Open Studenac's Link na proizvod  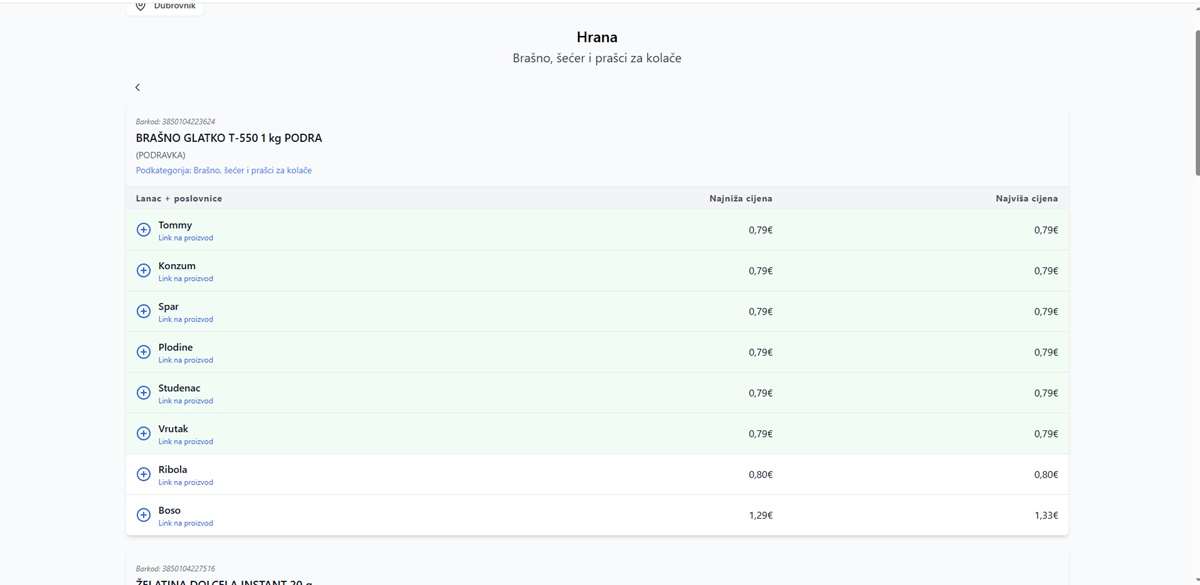(185, 401)
